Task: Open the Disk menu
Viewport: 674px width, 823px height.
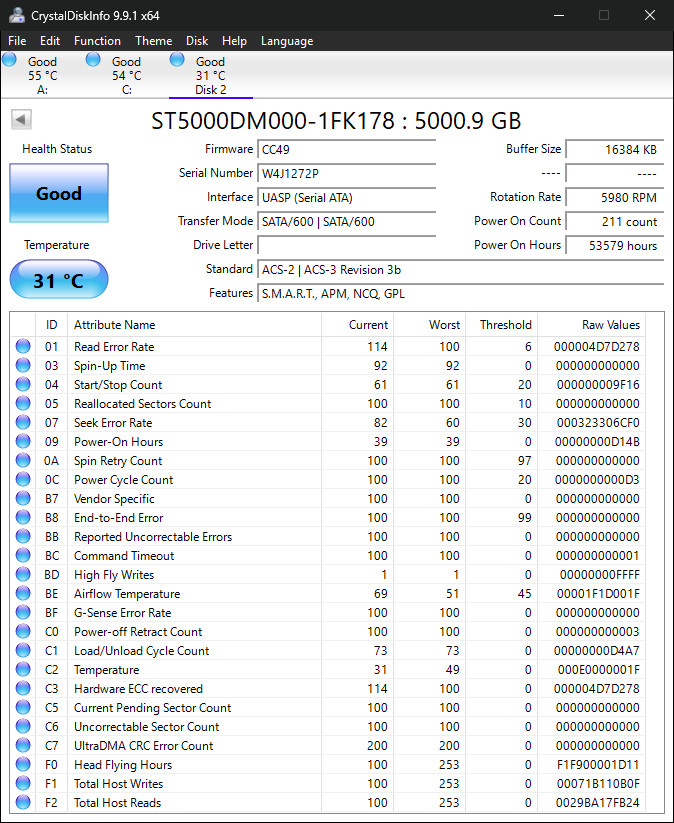Action: (x=197, y=41)
